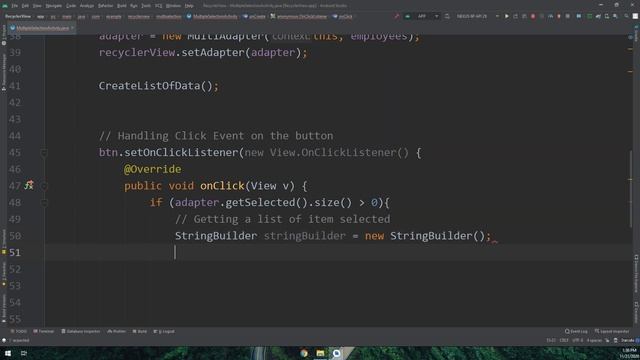Click the CRLF line separator in status bar
The image size is (640, 360).
pyautogui.click(x=564, y=340)
